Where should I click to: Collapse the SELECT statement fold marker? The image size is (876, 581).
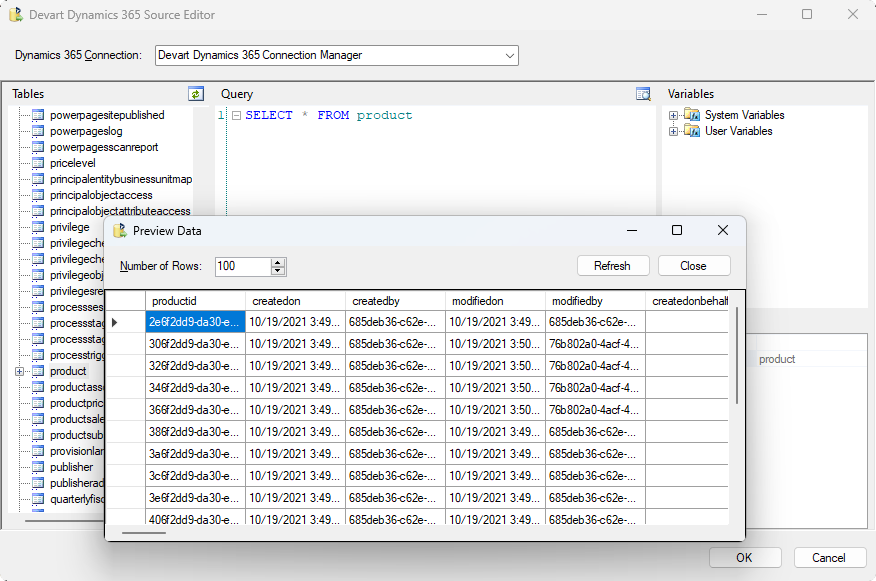[x=236, y=116]
